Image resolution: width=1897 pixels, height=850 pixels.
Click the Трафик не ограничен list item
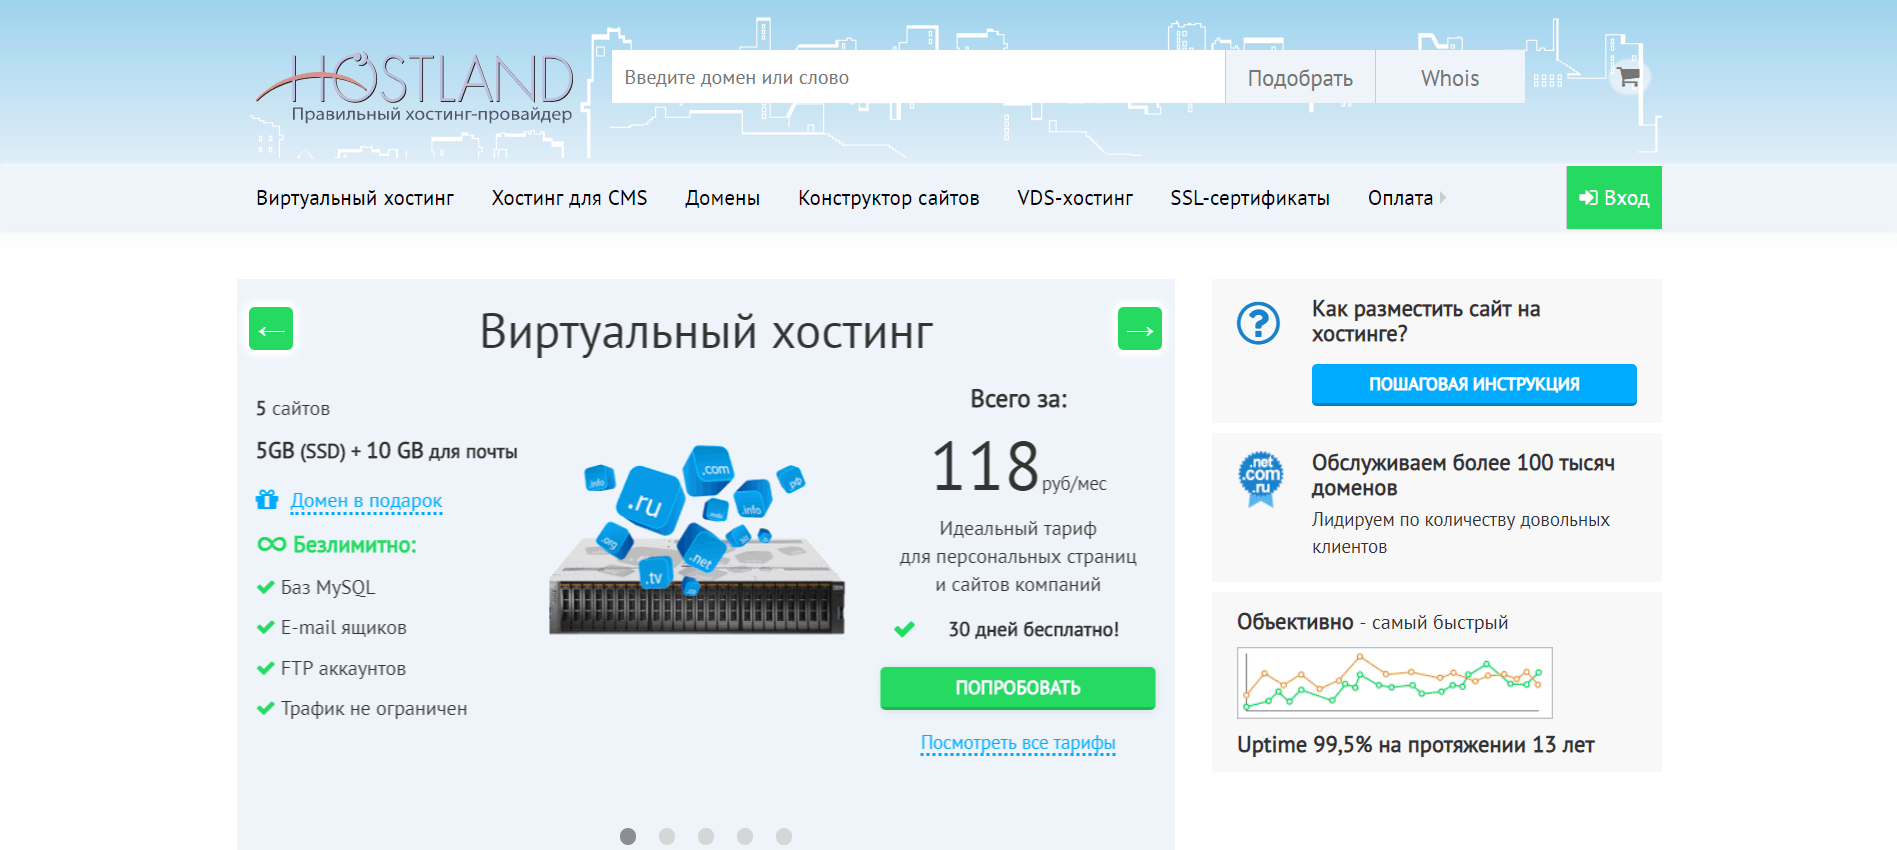coord(373,708)
